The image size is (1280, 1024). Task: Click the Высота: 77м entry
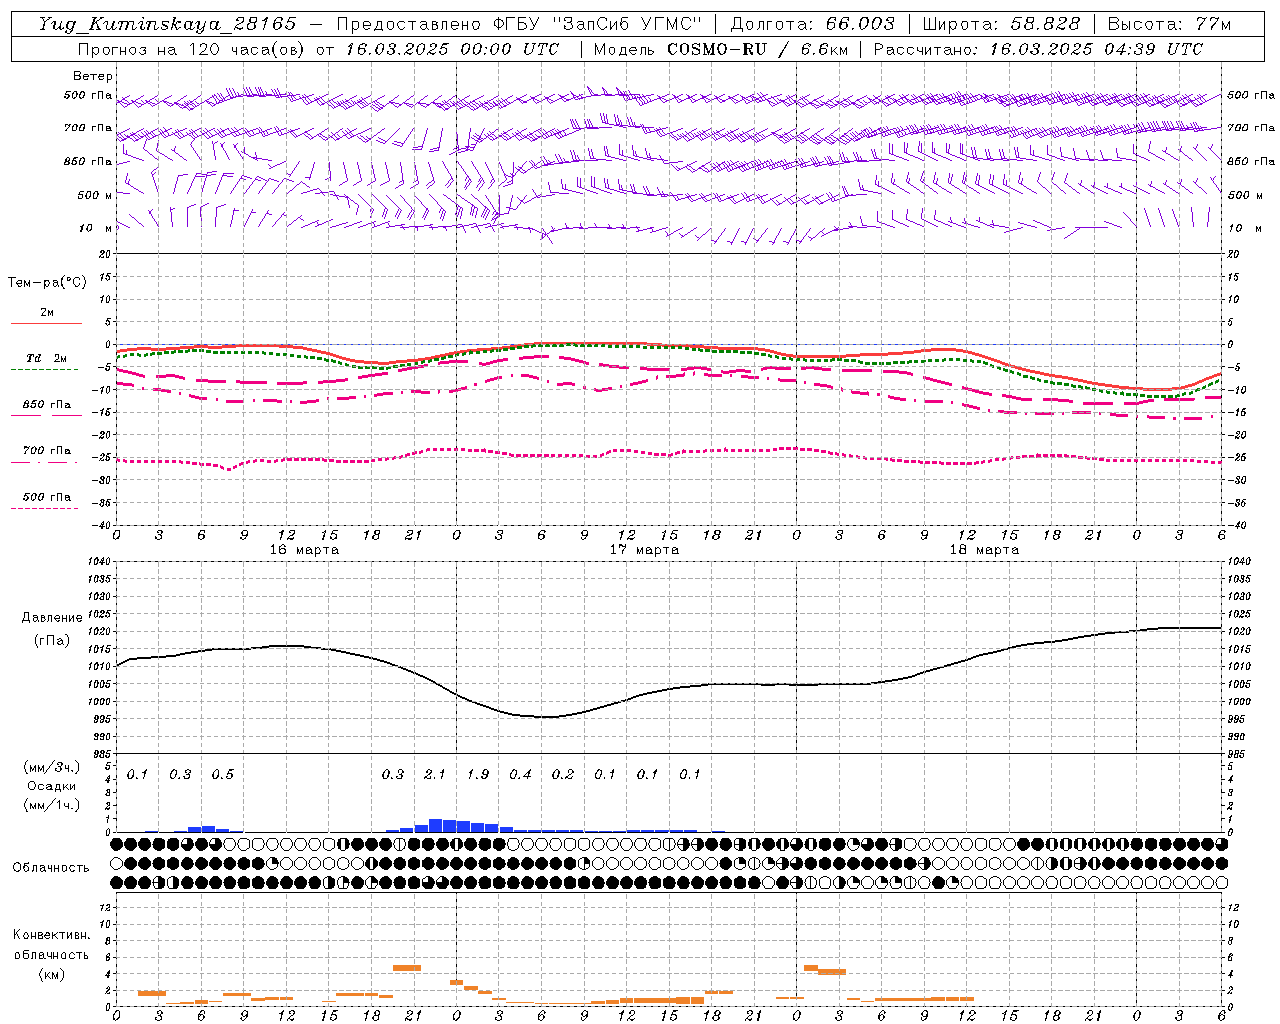click(x=1170, y=24)
